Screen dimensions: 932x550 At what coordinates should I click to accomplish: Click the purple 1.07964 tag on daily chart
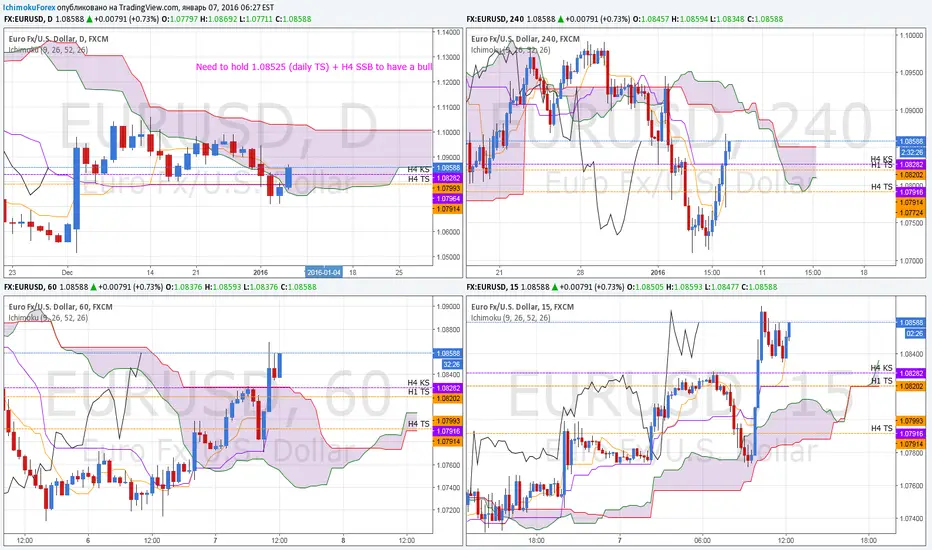point(448,199)
